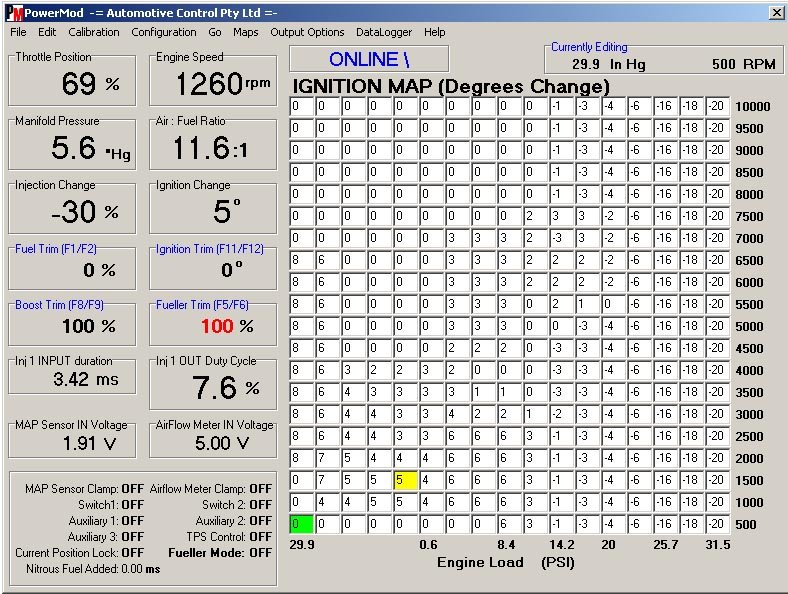The height and width of the screenshot is (594, 788).
Task: Click the 2000 RPM row label
Action: click(x=749, y=458)
